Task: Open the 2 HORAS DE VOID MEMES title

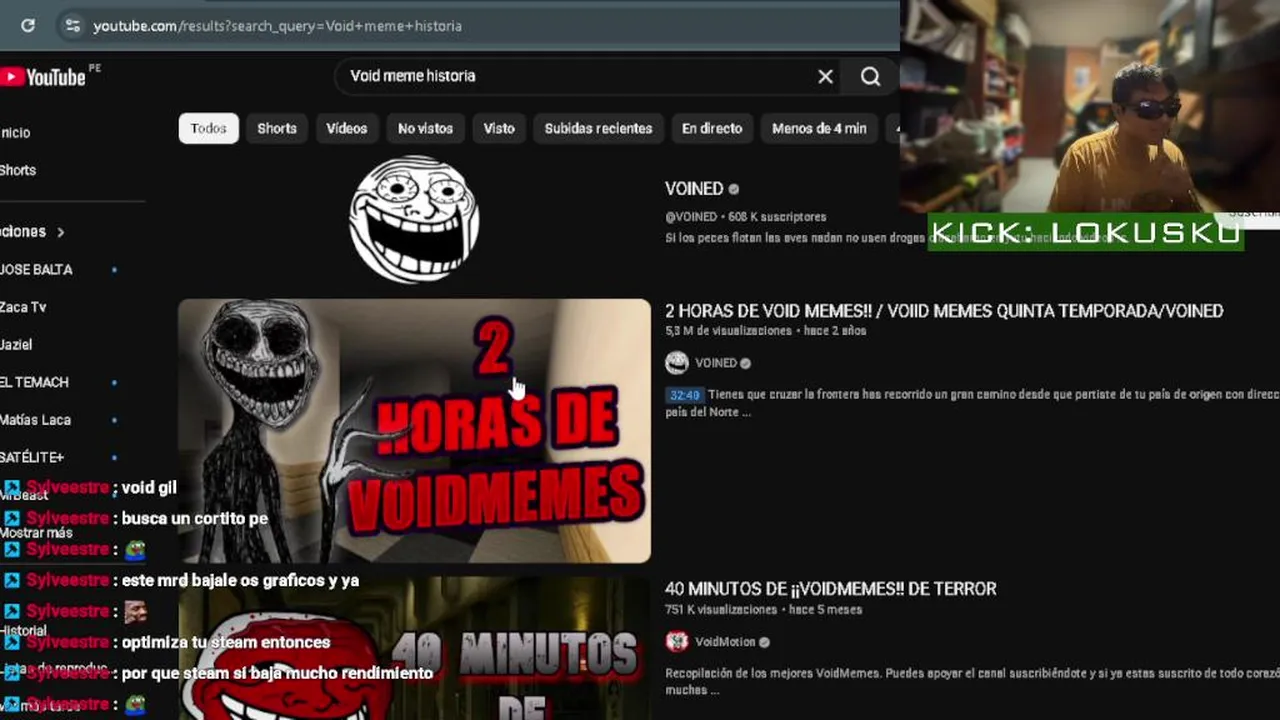Action: (x=944, y=311)
